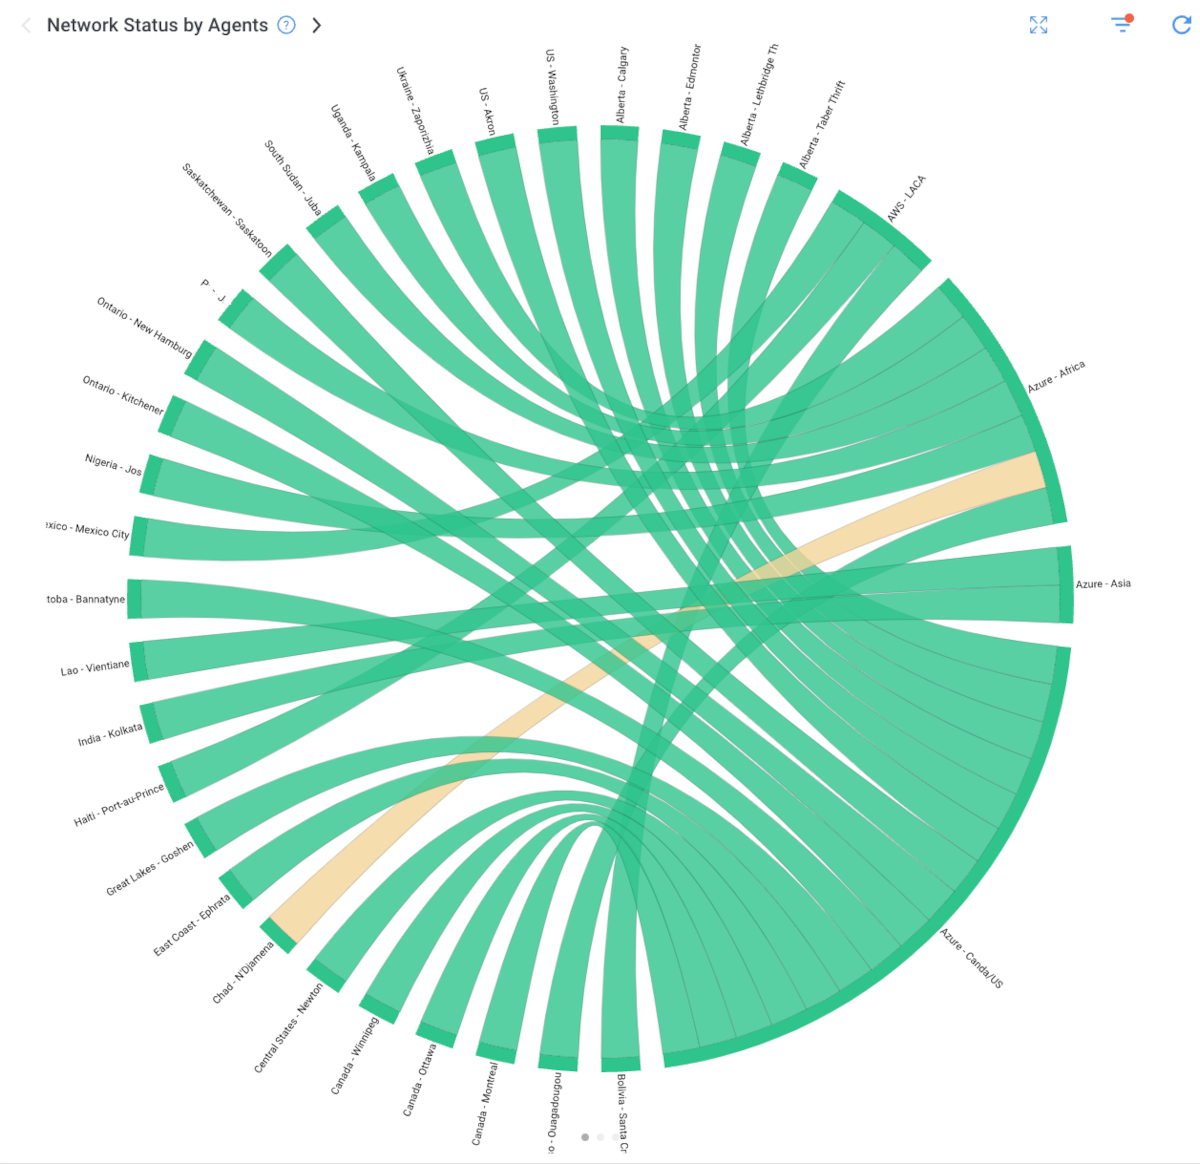The image size is (1200, 1164).
Task: Switch to the third page dot
Action: 614,1137
